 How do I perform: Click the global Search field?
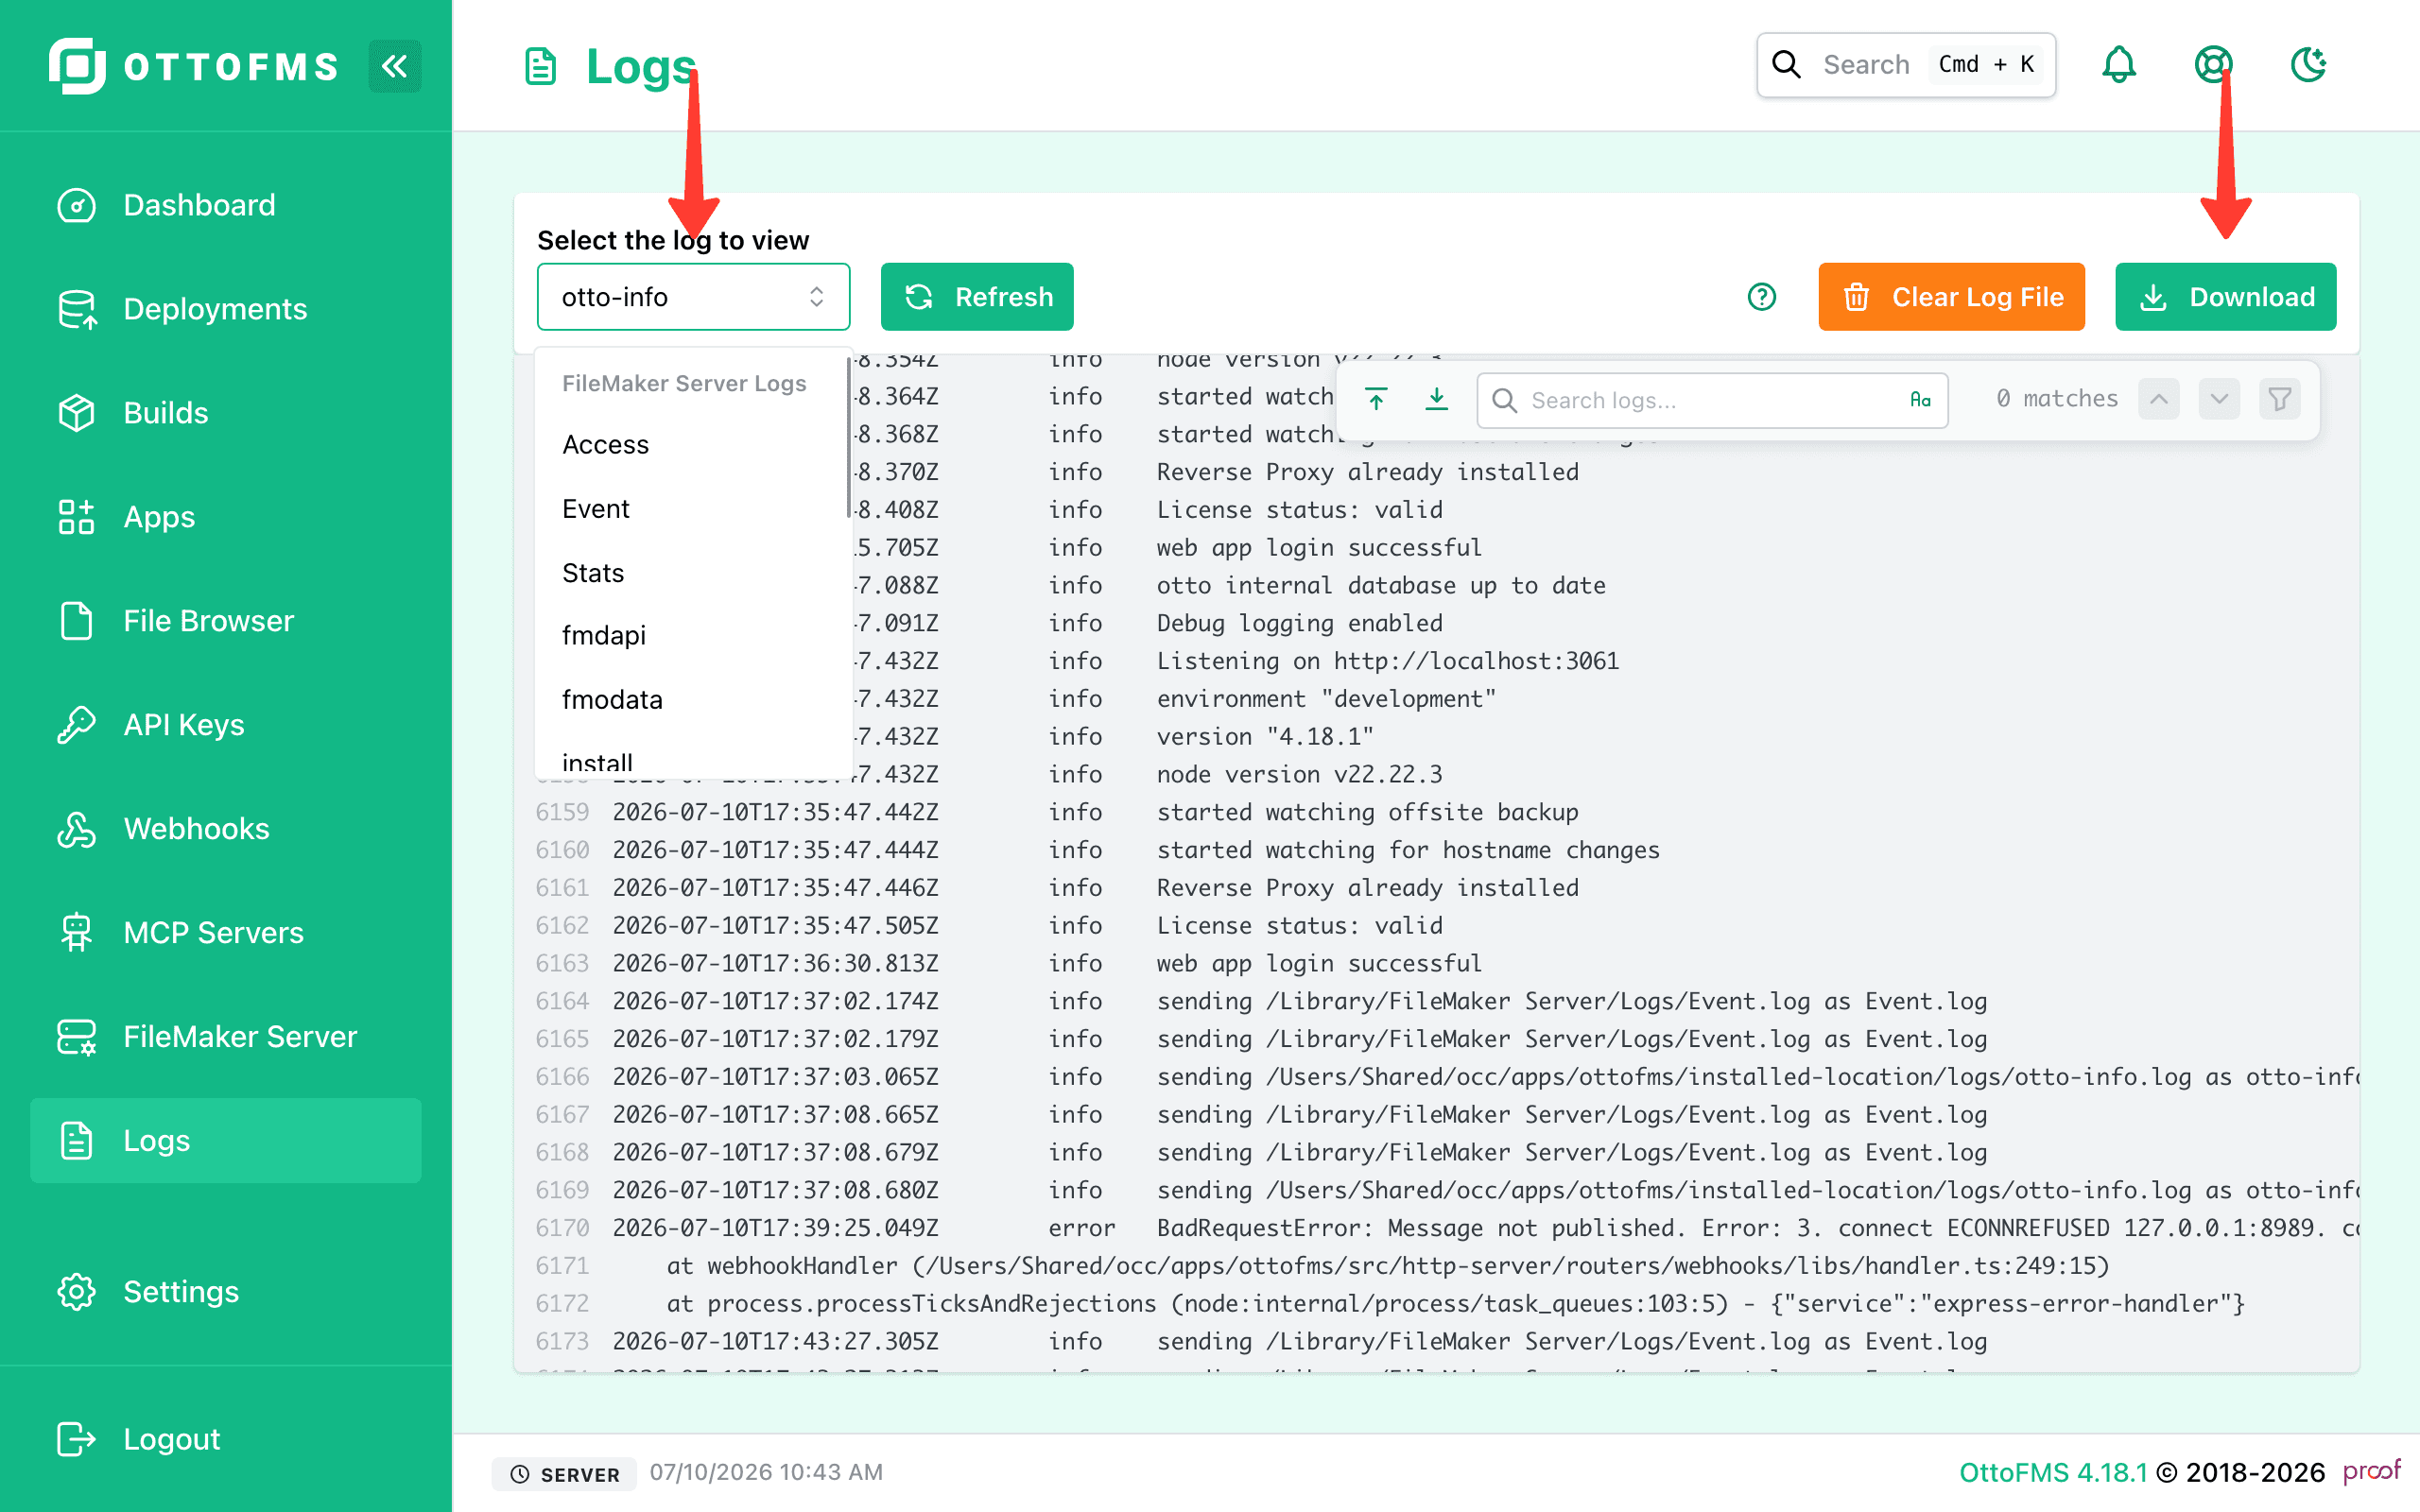coord(1906,65)
